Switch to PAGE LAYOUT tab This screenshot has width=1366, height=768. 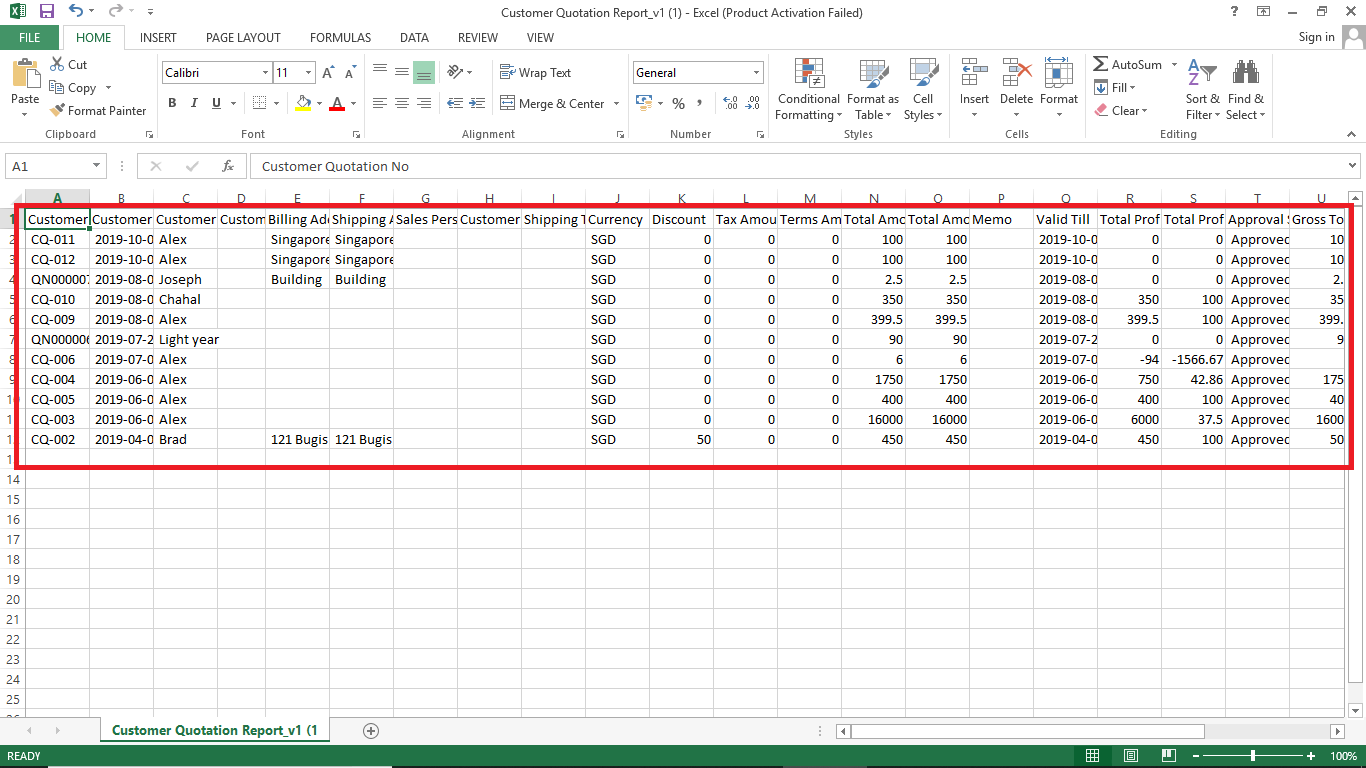243,38
